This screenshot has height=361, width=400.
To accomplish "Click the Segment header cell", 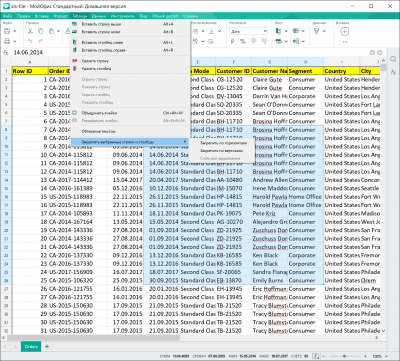I will coord(305,71).
